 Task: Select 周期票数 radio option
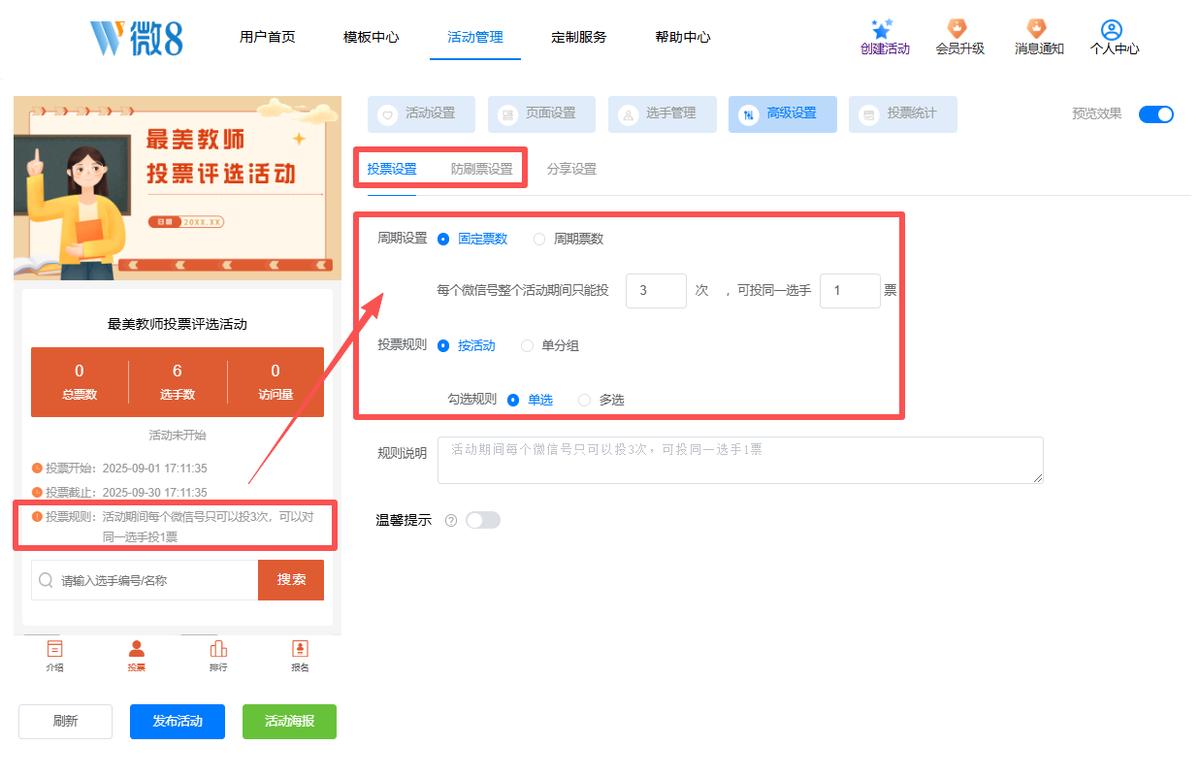pos(540,239)
